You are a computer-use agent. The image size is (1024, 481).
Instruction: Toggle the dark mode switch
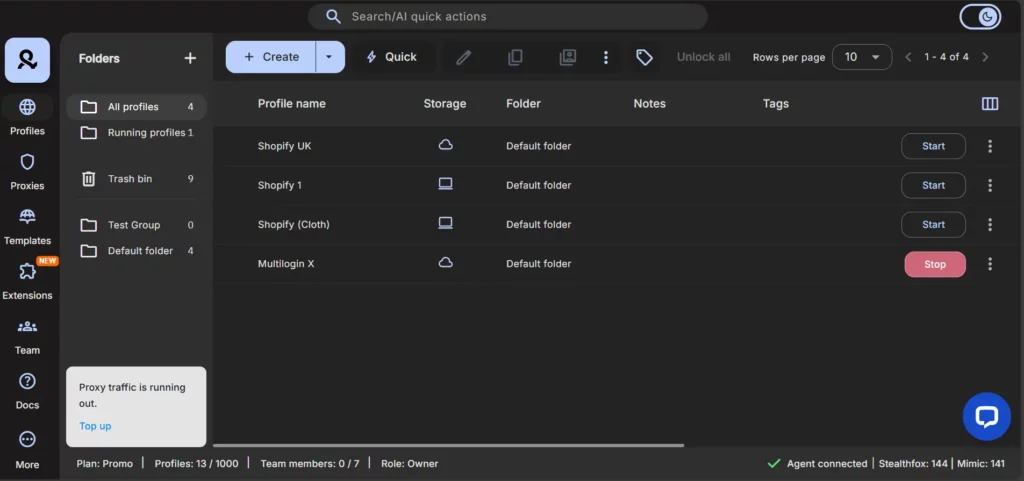979,17
